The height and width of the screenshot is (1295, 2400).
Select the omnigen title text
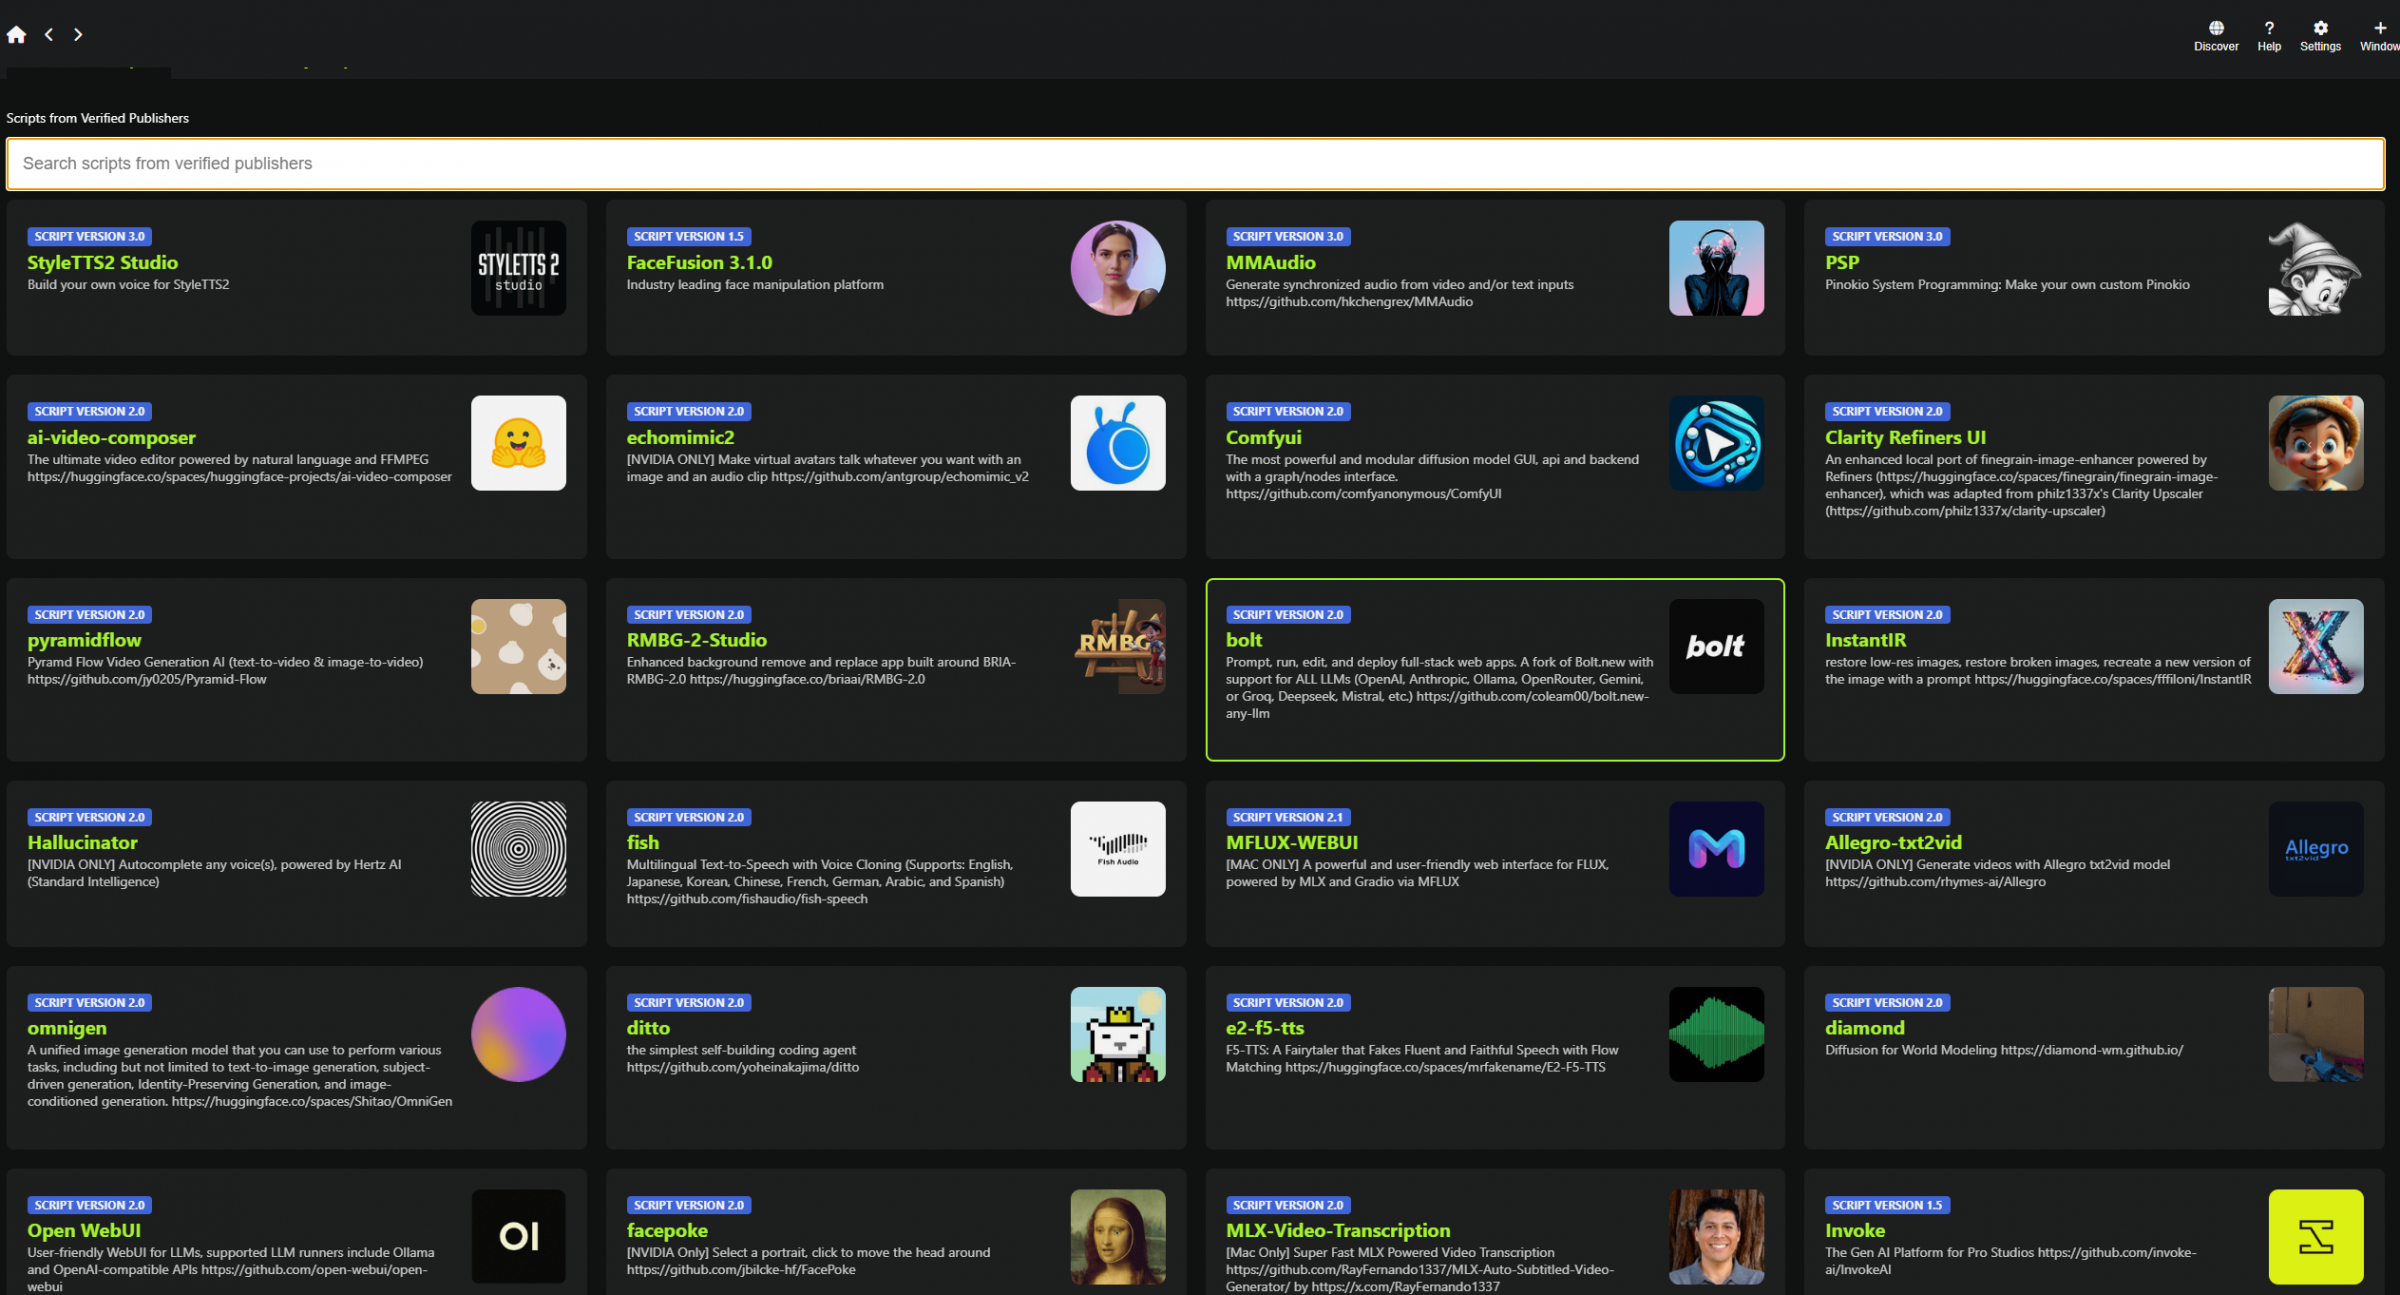tap(66, 1028)
